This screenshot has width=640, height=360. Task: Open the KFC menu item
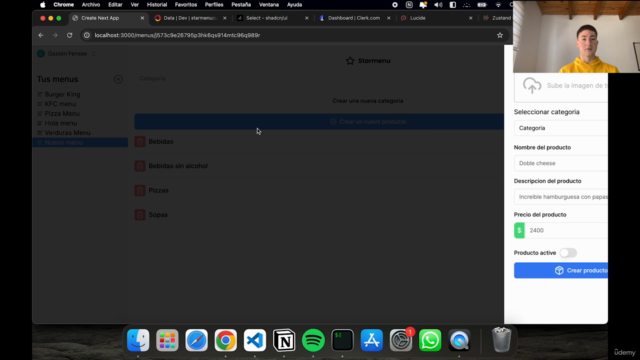click(60, 104)
